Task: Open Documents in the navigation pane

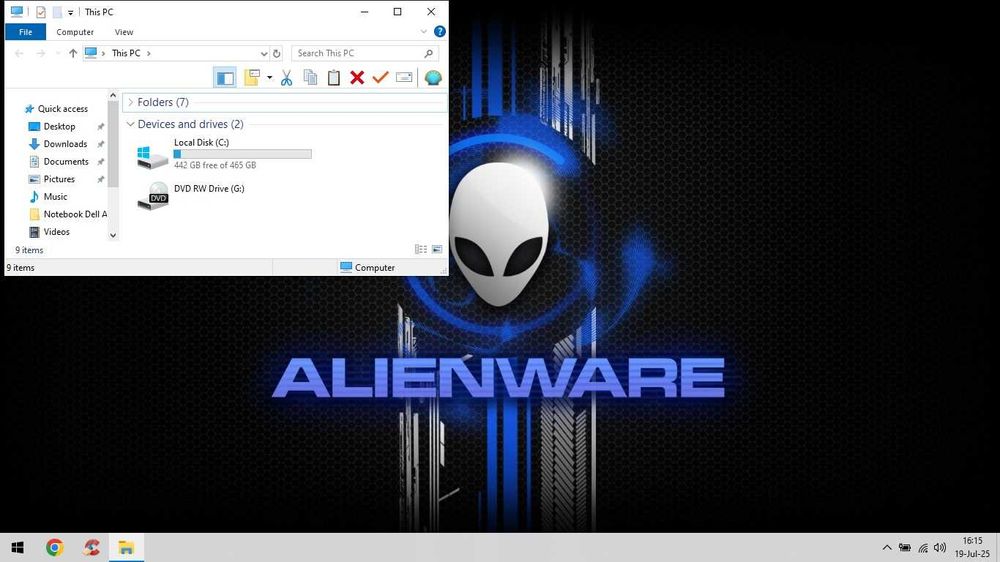Action: point(66,161)
